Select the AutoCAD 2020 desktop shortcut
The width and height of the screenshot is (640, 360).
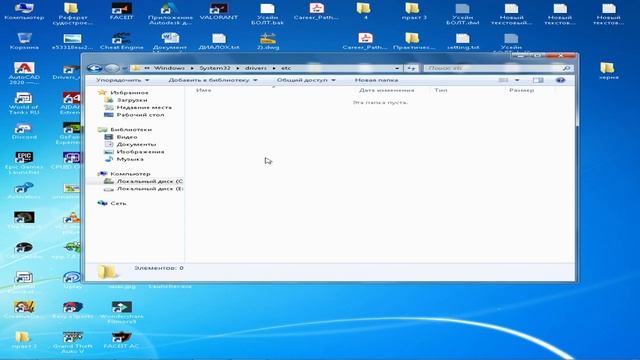pyautogui.click(x=24, y=73)
